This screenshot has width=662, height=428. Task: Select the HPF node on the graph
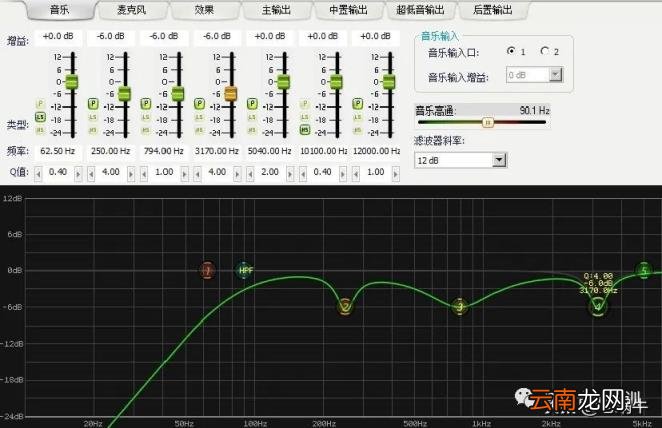pyautogui.click(x=245, y=270)
